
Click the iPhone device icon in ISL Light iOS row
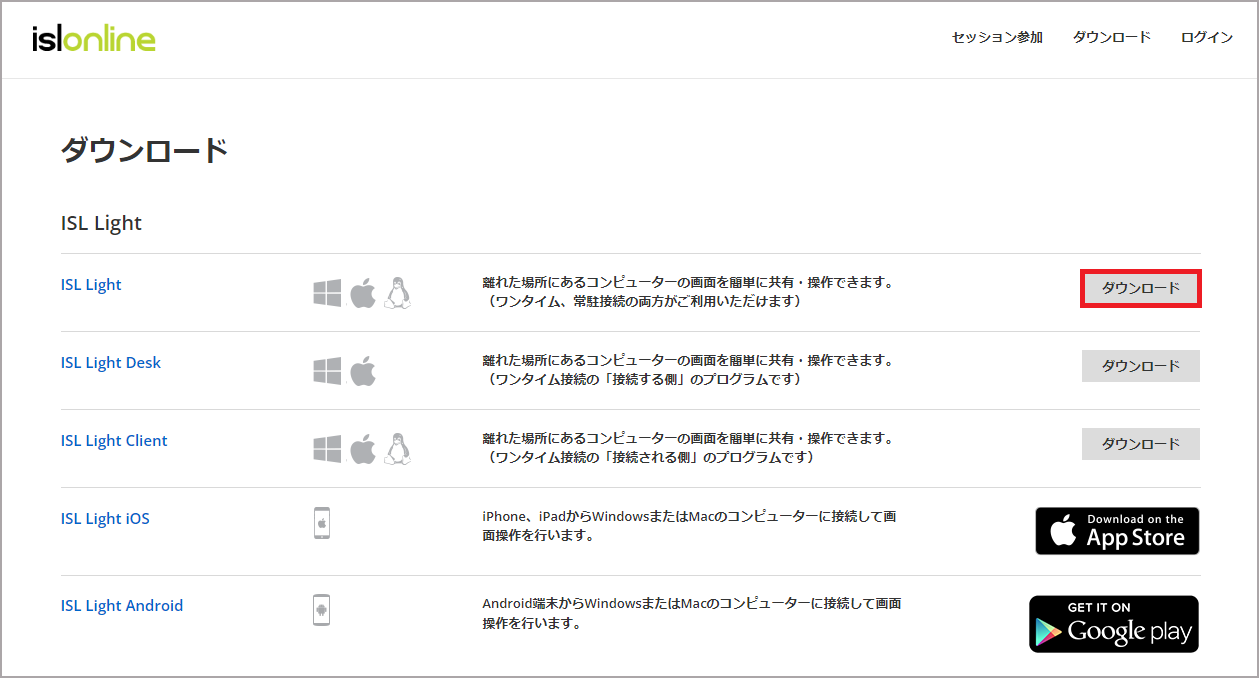click(x=321, y=523)
